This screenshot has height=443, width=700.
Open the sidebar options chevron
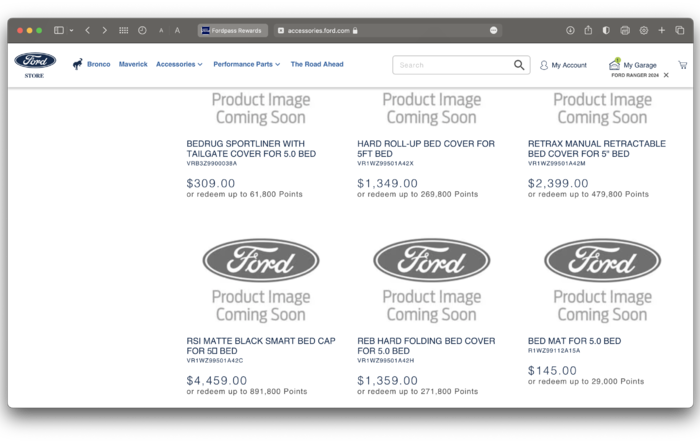71,30
